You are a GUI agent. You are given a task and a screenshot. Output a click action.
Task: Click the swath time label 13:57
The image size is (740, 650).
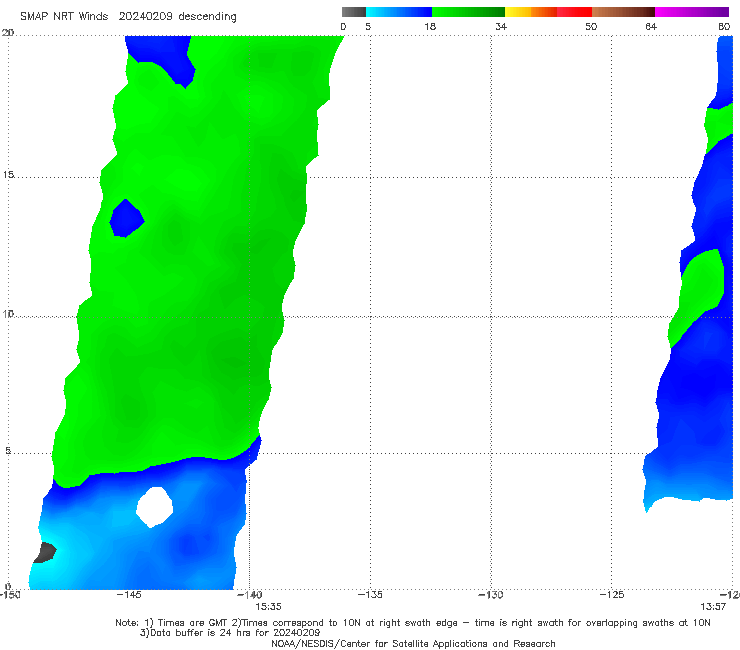tap(713, 607)
